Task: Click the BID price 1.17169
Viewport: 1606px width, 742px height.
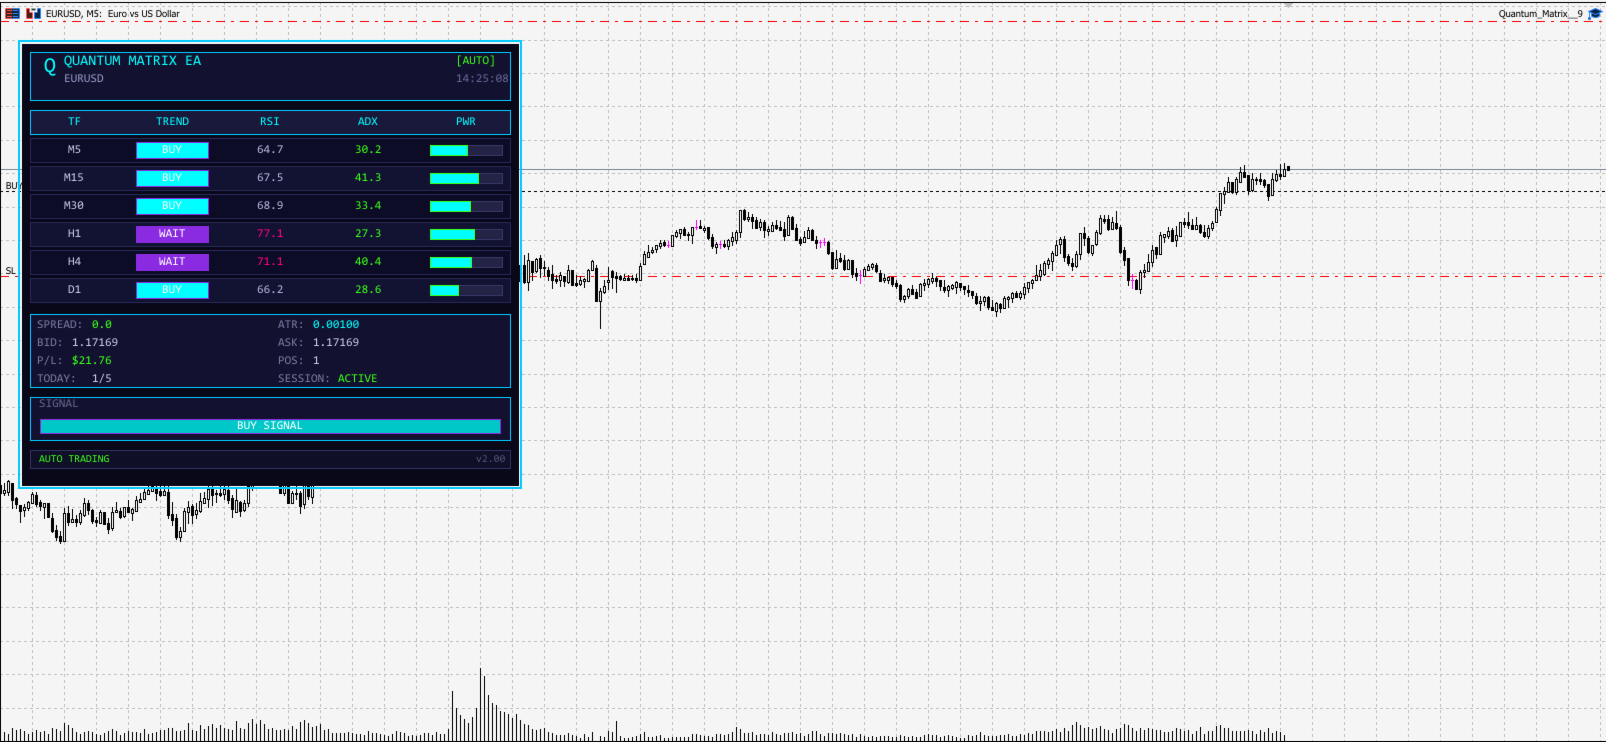Action: (x=95, y=343)
